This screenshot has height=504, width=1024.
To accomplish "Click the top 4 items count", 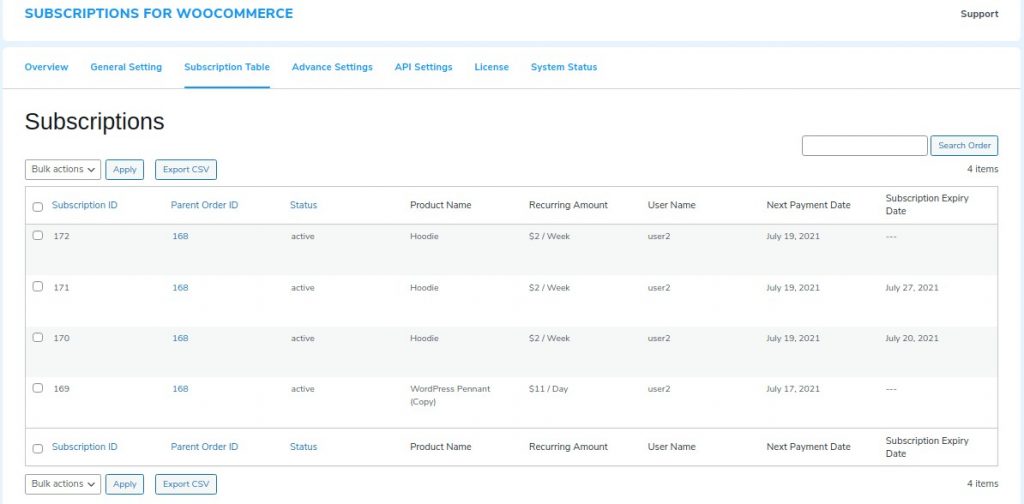I will (x=983, y=169).
